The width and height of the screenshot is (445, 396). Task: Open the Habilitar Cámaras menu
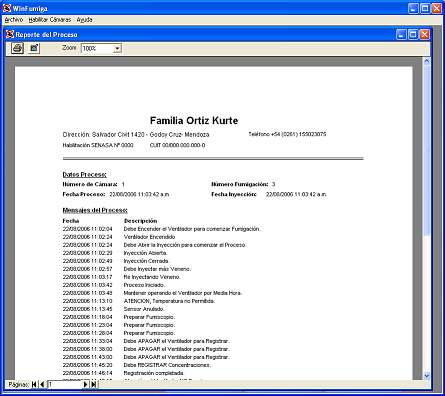[x=50, y=20]
